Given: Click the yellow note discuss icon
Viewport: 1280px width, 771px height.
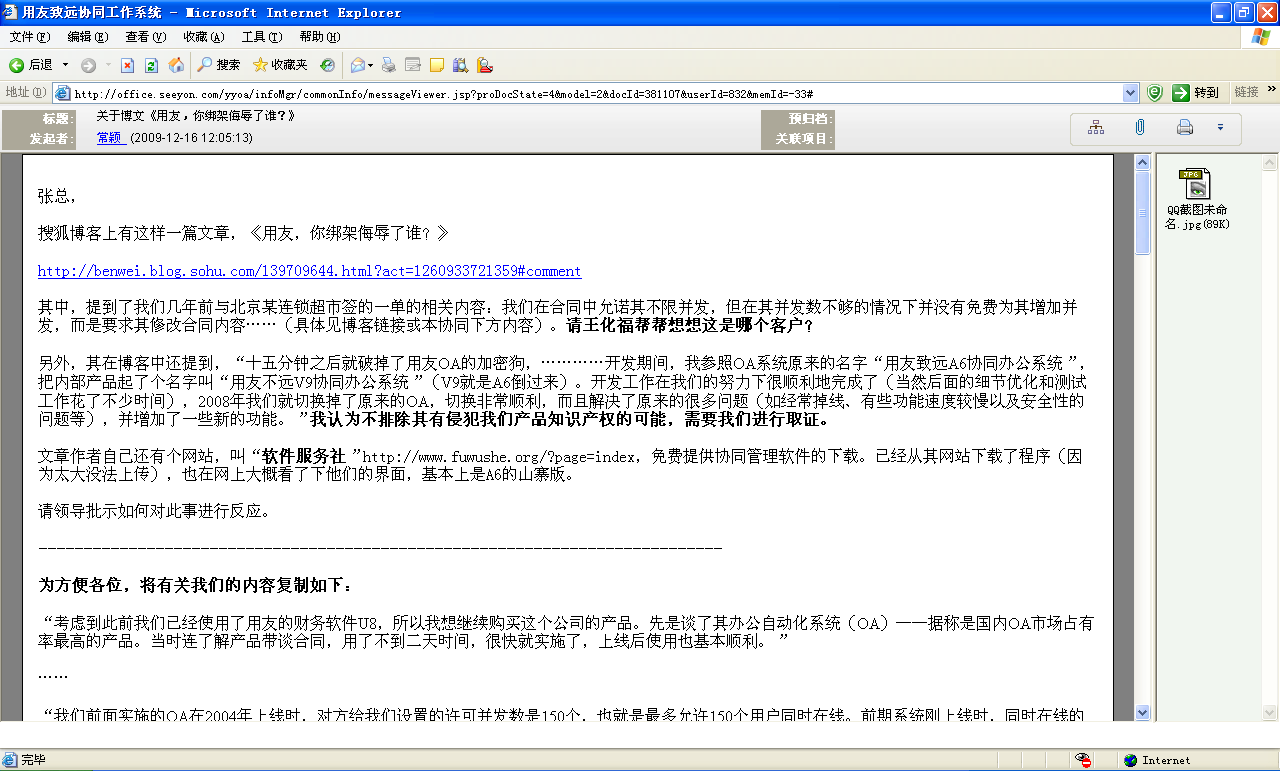Looking at the screenshot, I should pyautogui.click(x=436, y=65).
